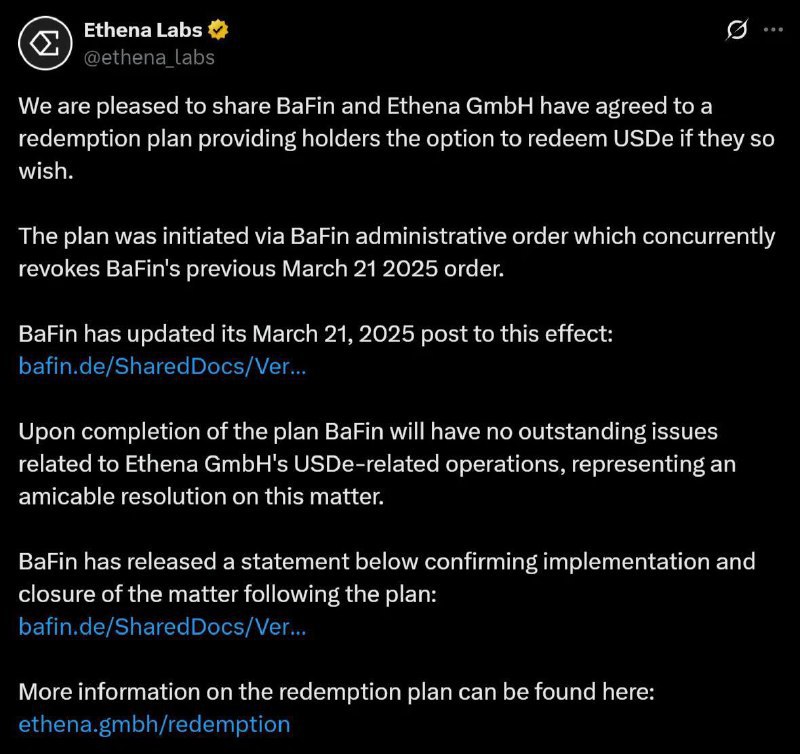Click the text "closure of the matter following the plan:"
The height and width of the screenshot is (754, 800).
[228, 594]
